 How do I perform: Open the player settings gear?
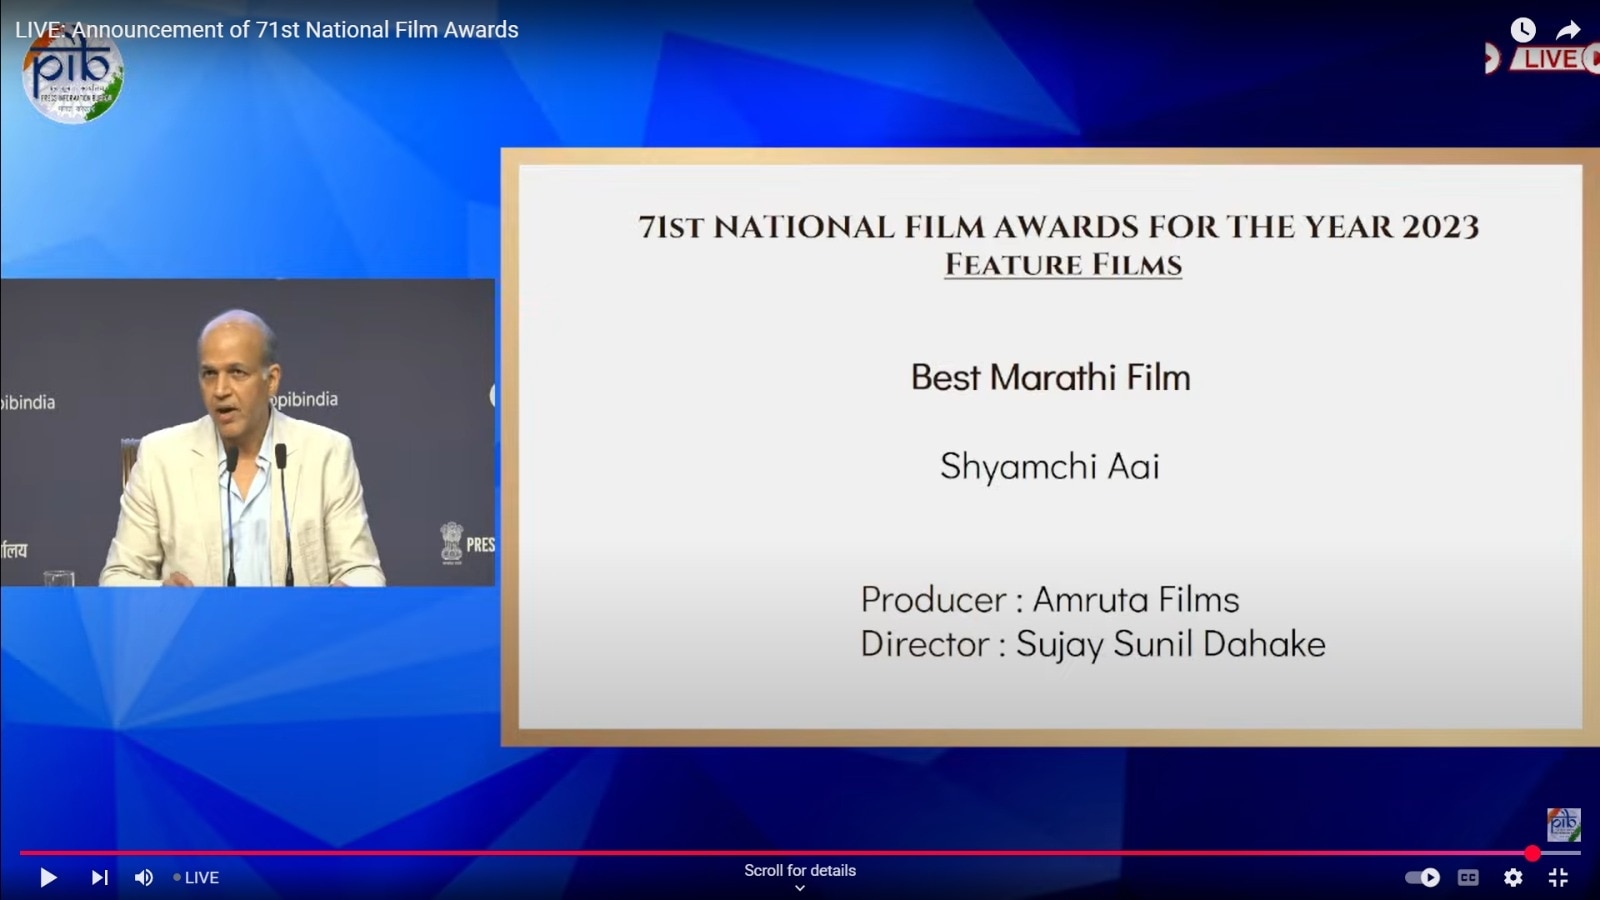point(1513,877)
